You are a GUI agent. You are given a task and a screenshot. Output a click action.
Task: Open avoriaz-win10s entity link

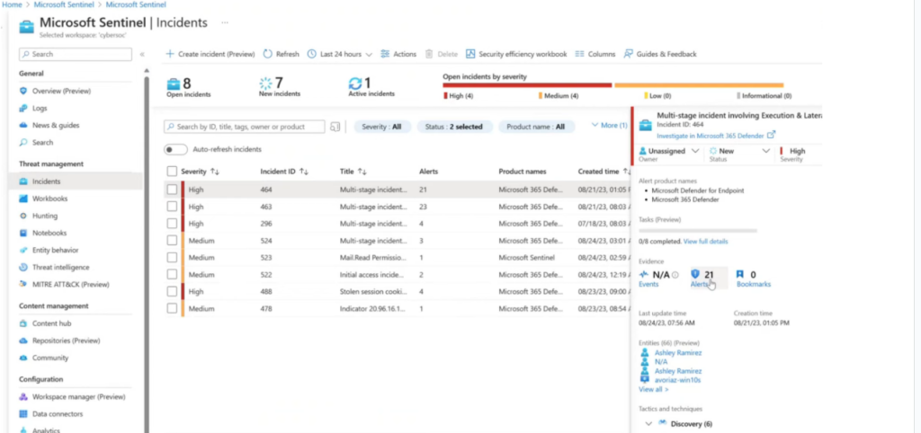tap(677, 380)
